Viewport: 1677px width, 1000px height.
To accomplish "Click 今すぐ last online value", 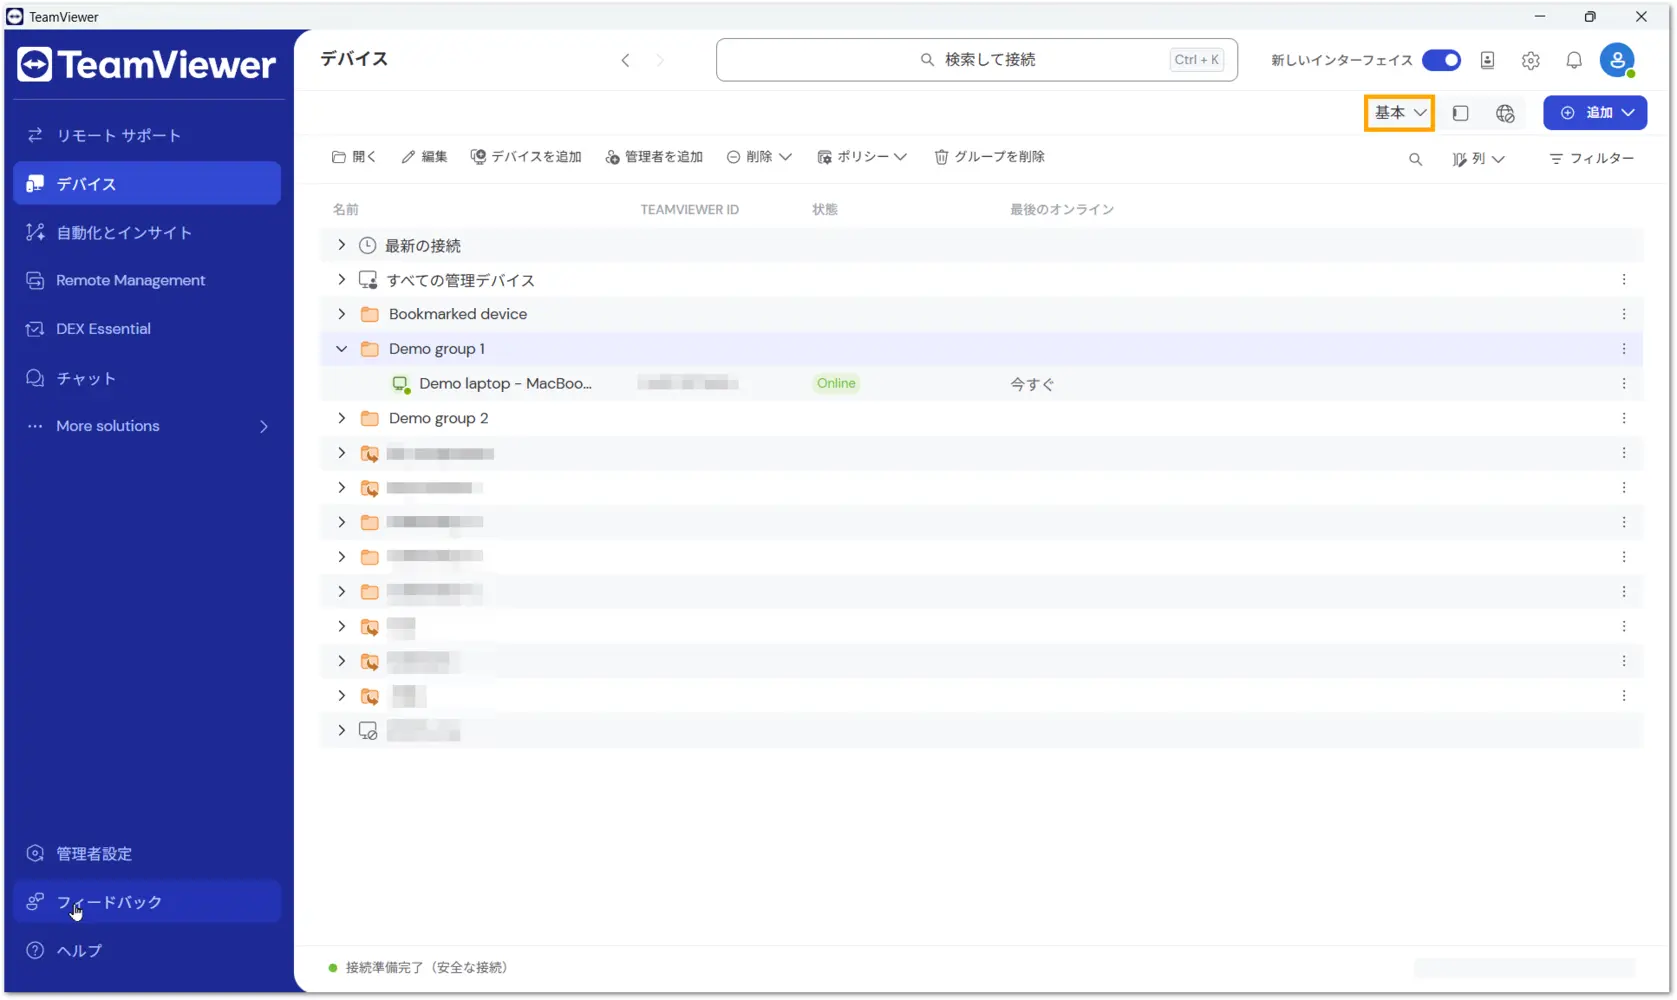I will click(x=1032, y=384).
